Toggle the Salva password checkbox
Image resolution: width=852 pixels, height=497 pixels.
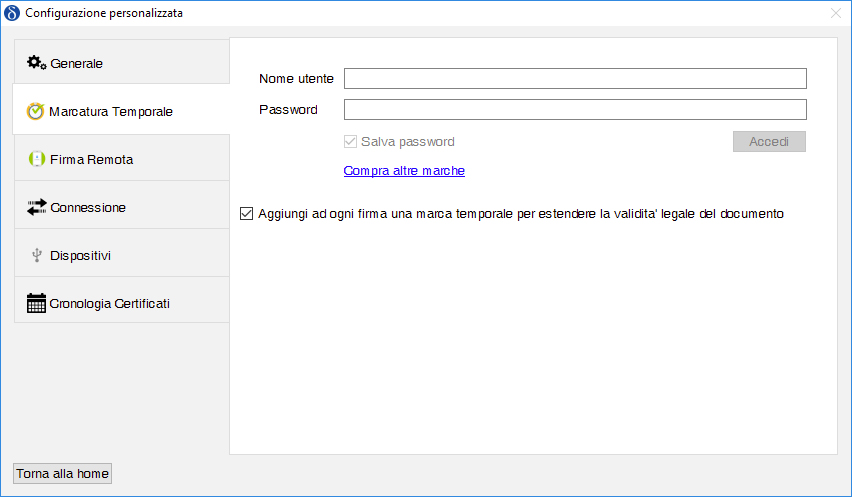click(x=350, y=142)
